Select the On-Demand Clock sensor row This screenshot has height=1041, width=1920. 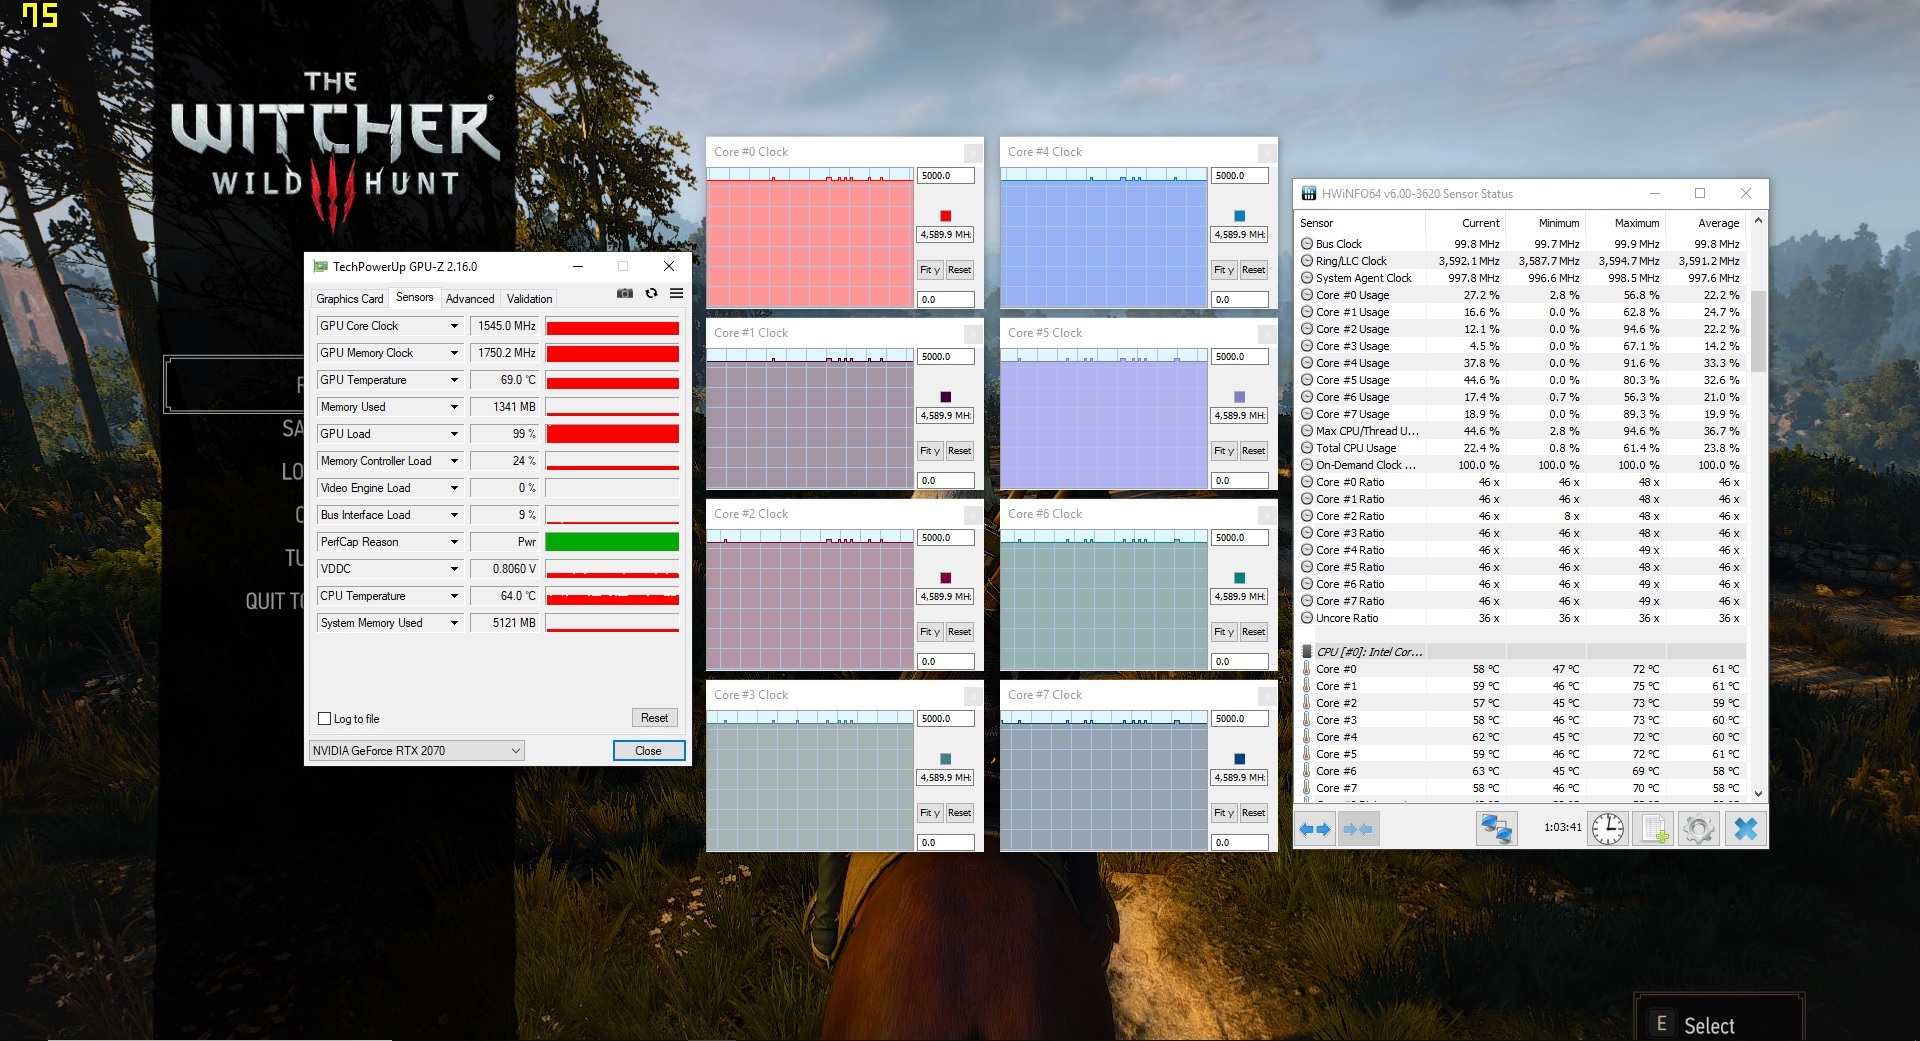pos(1522,465)
